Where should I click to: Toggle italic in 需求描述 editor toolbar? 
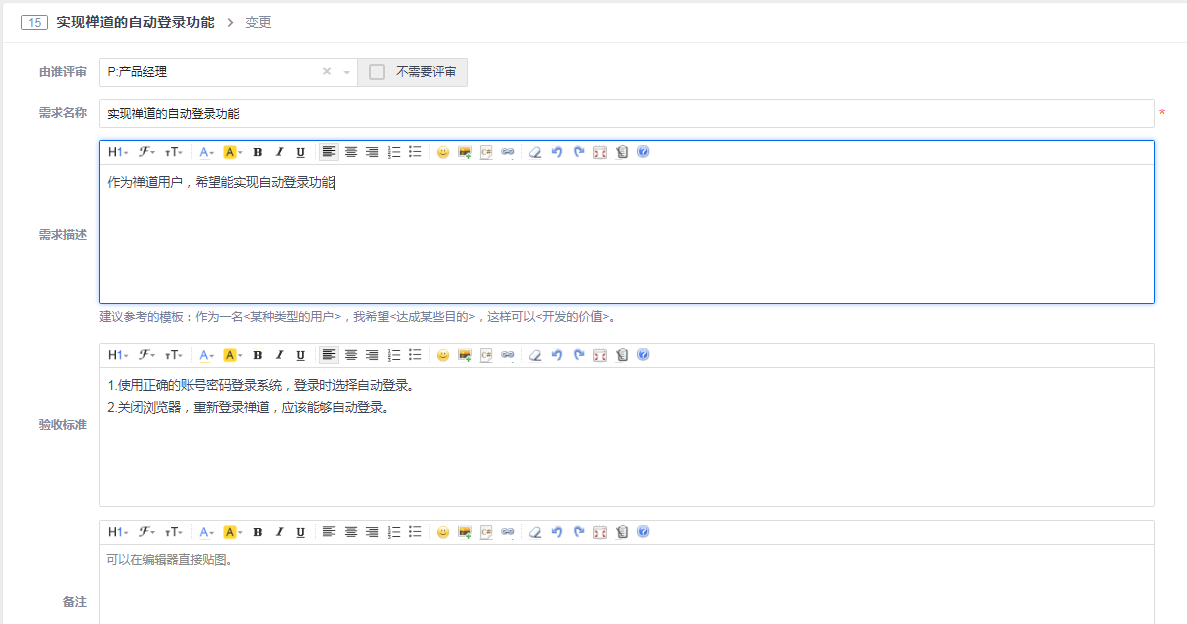[x=279, y=152]
